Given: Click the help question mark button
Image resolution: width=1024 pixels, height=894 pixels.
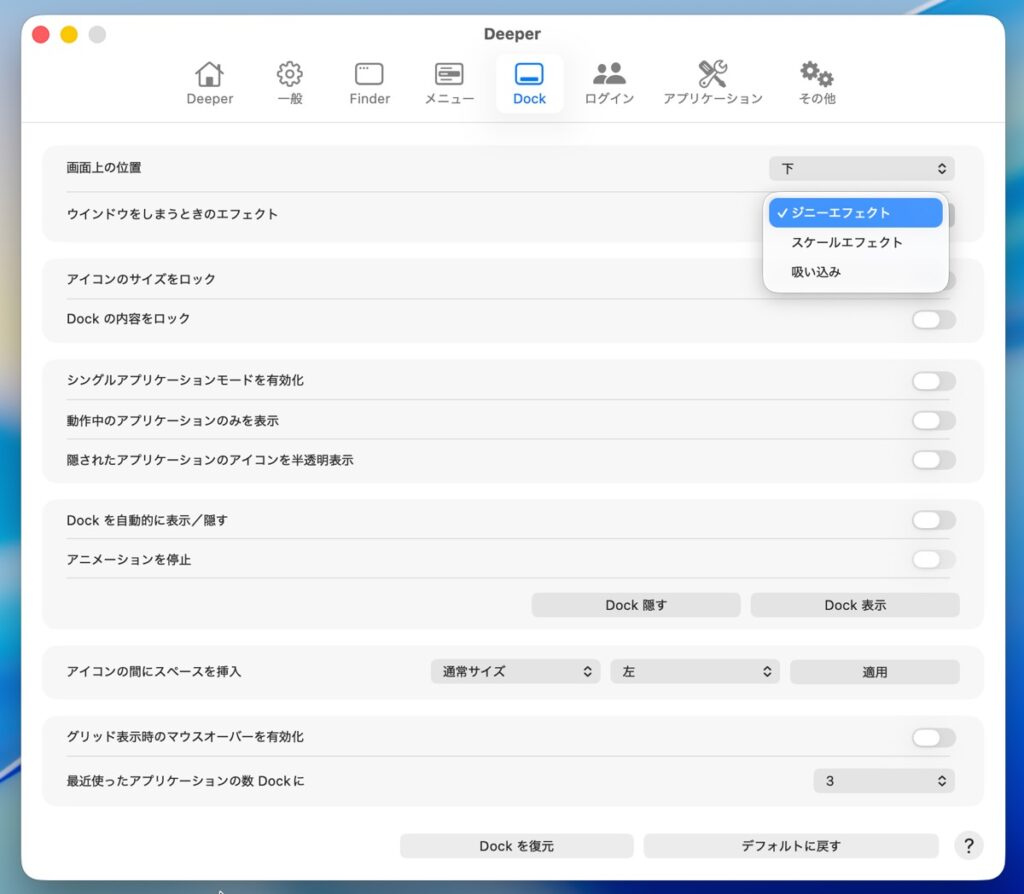Looking at the screenshot, I should (968, 846).
